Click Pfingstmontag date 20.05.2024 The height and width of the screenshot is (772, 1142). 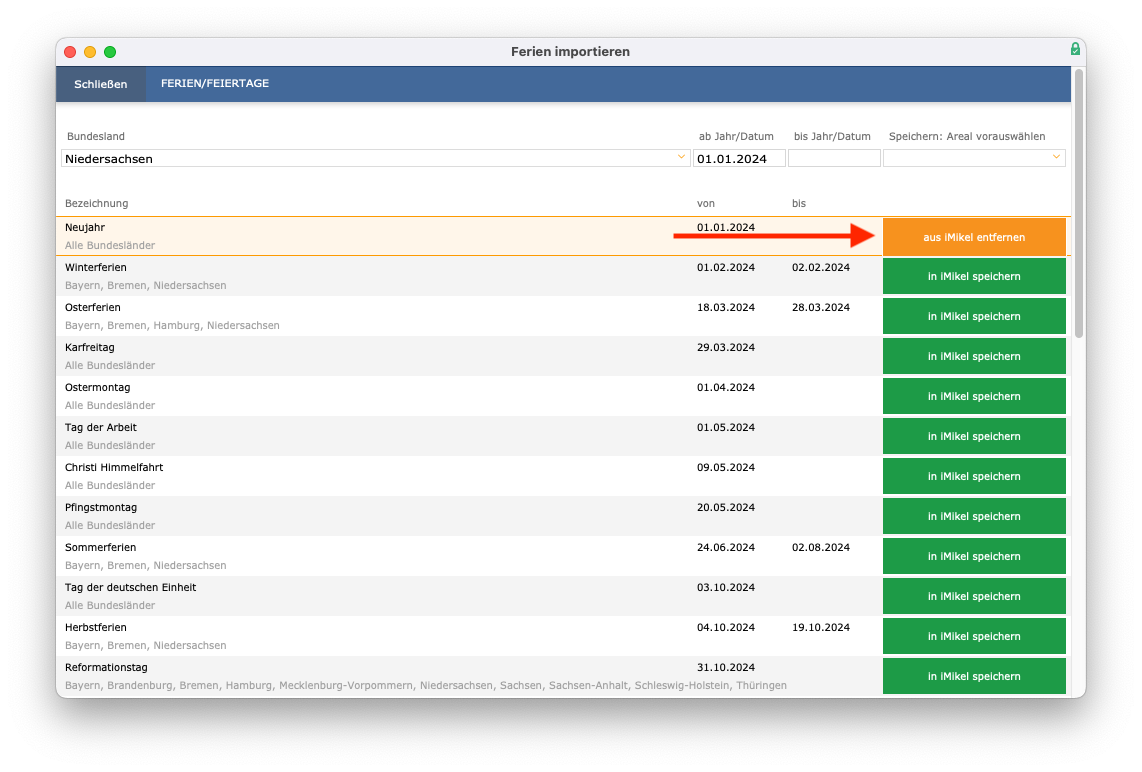(725, 508)
